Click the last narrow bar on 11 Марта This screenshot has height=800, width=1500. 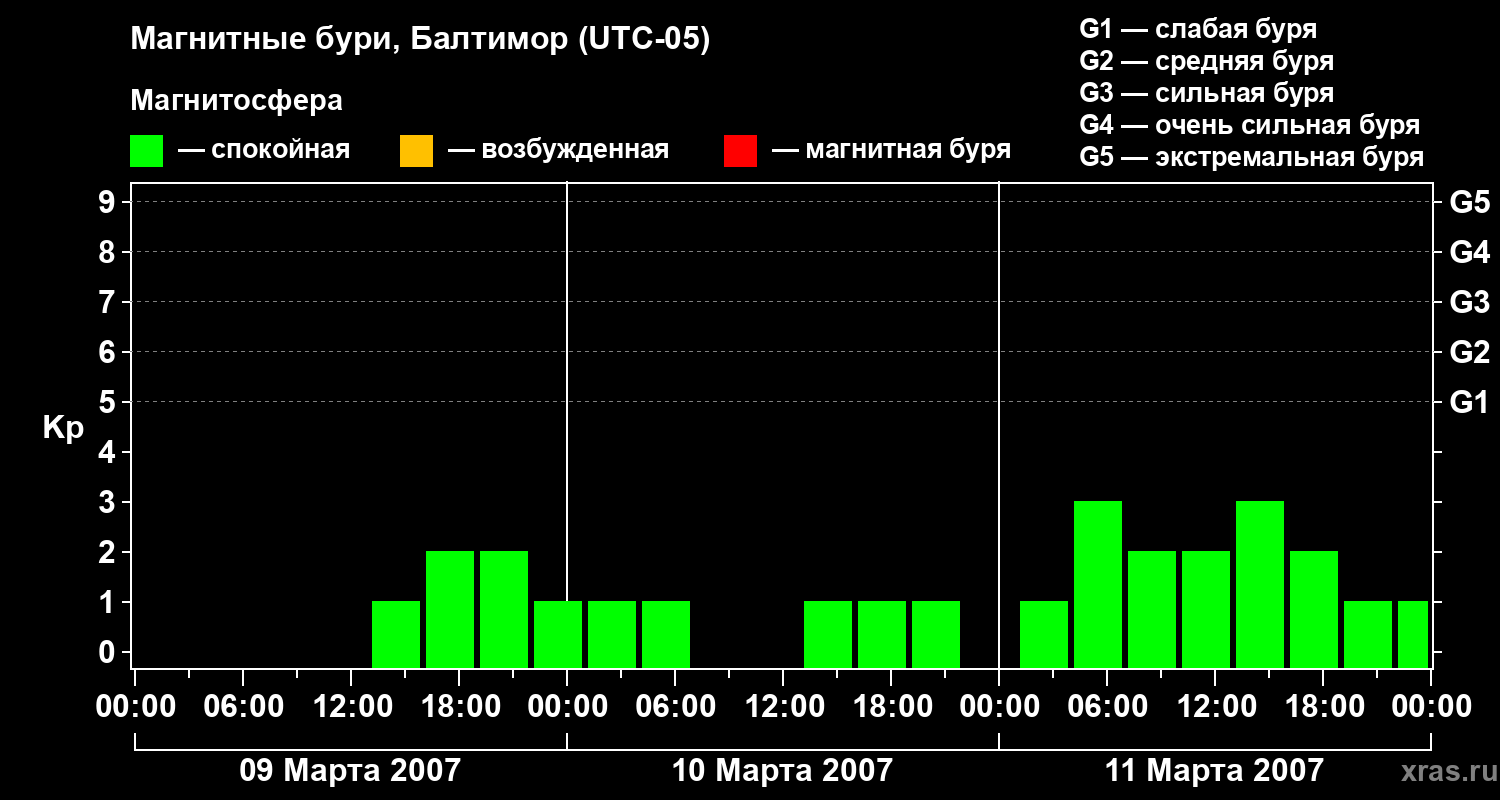[x=1413, y=634]
